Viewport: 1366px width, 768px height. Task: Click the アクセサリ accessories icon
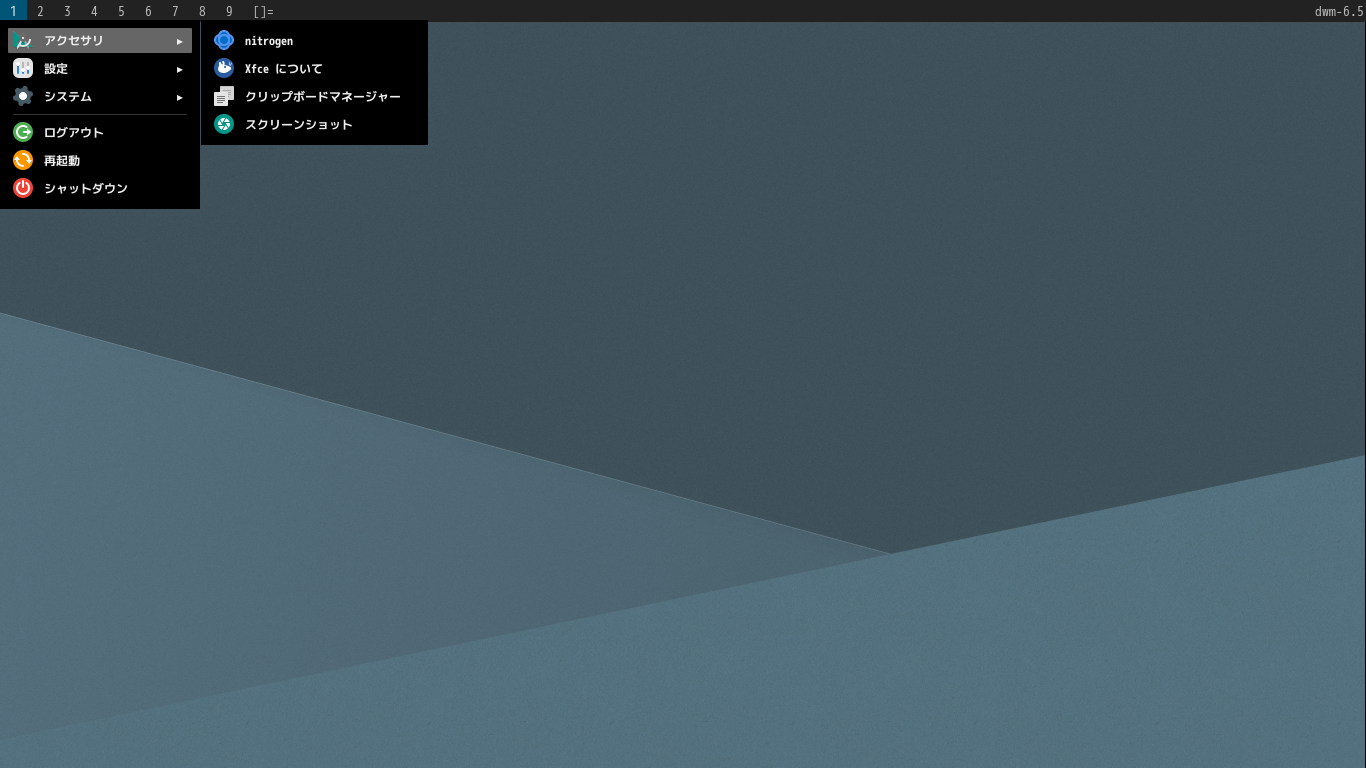click(x=22, y=40)
